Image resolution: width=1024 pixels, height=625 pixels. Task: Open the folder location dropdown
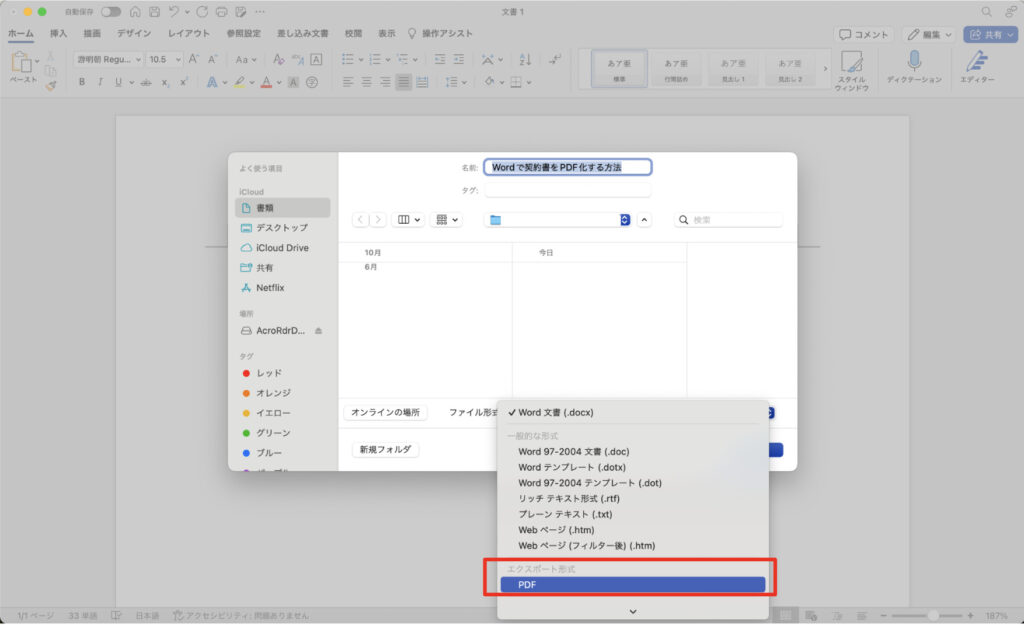559,220
